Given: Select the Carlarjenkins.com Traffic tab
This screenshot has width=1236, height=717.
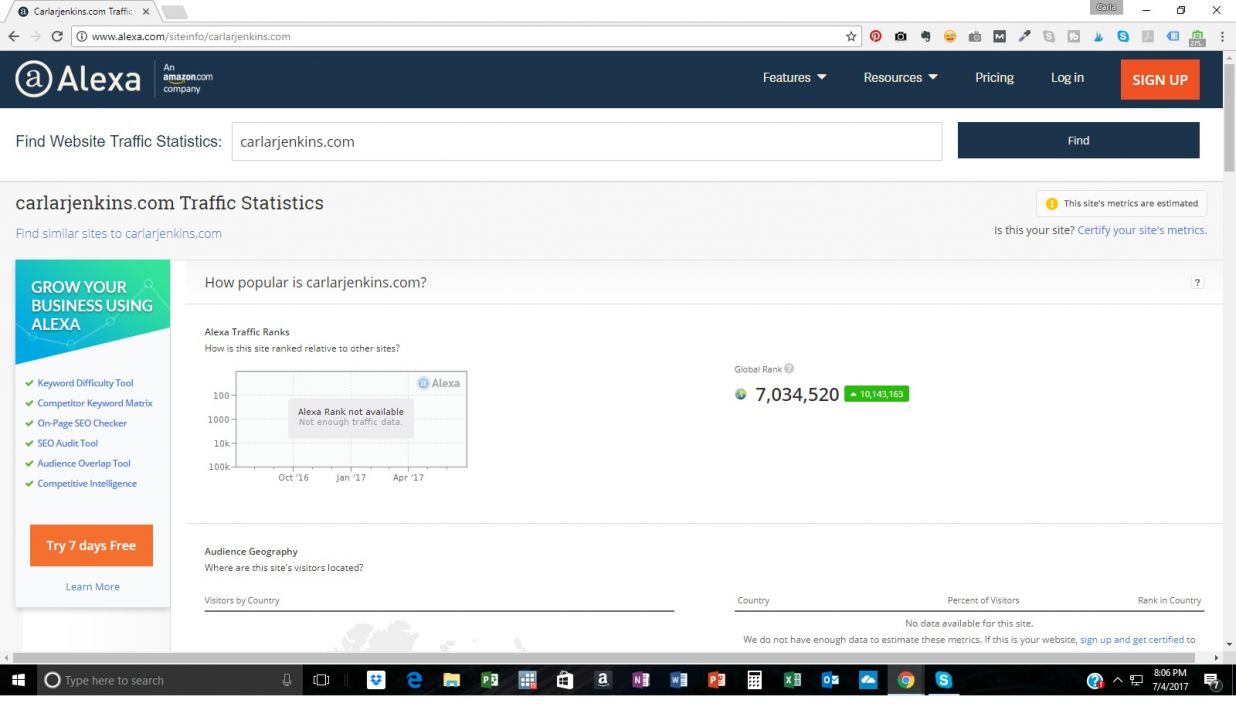Looking at the screenshot, I should pos(82,11).
